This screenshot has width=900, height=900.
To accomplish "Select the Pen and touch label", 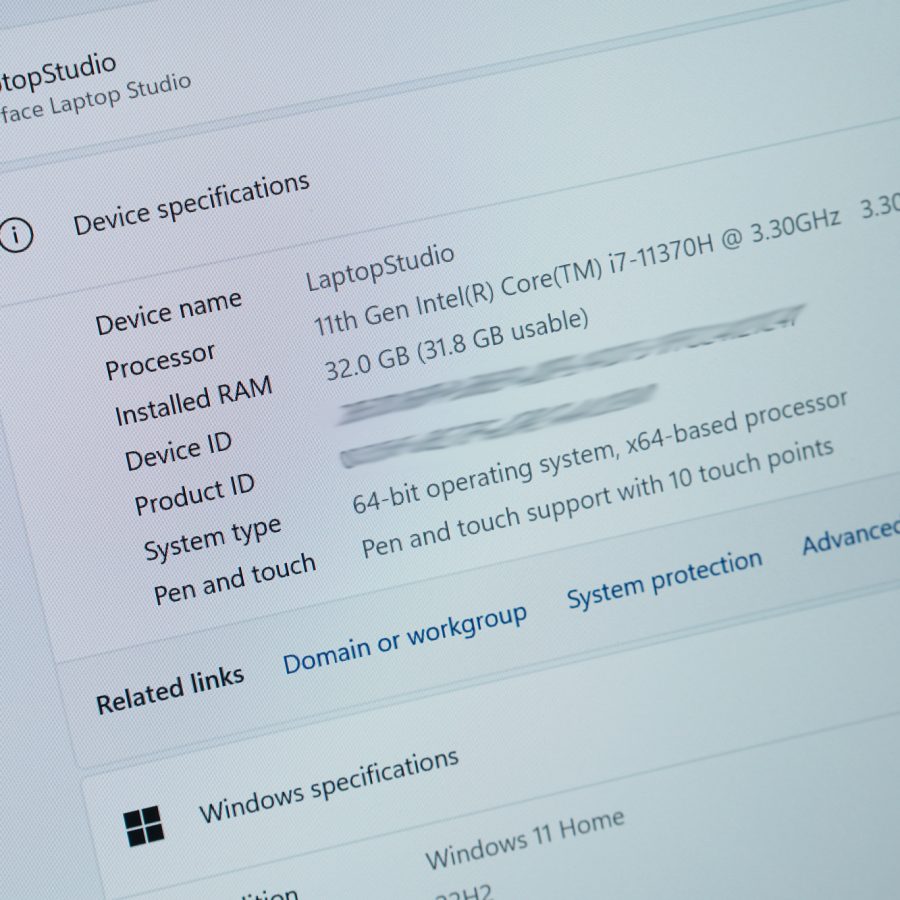I will tap(235, 580).
